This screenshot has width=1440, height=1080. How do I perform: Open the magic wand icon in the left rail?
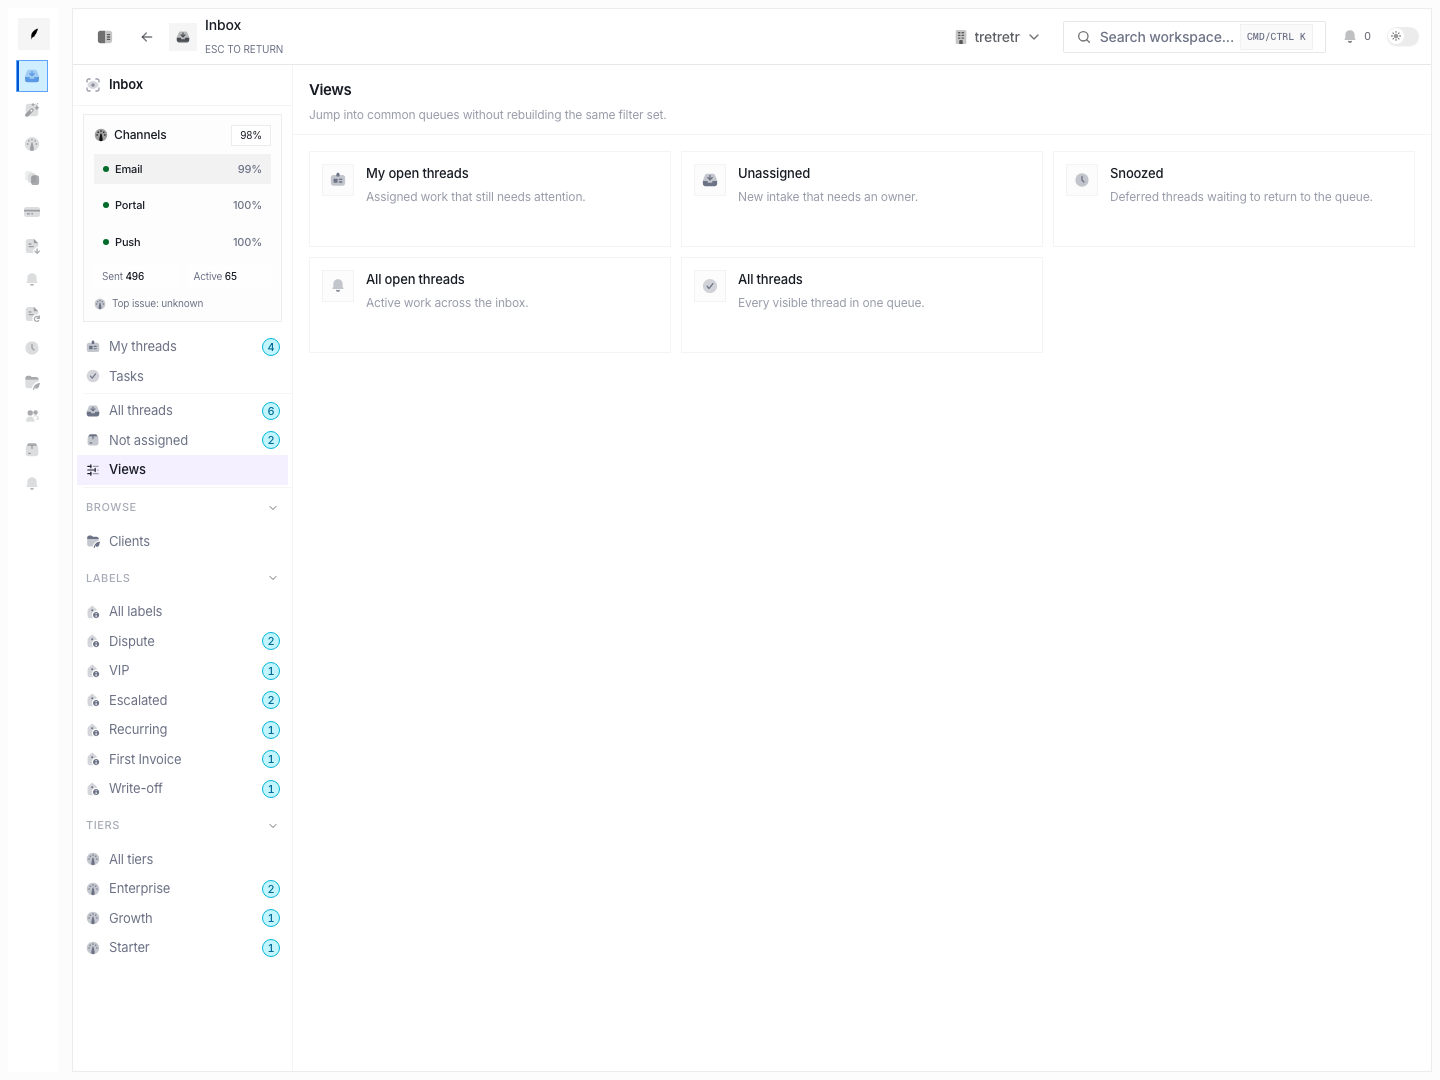click(x=32, y=110)
